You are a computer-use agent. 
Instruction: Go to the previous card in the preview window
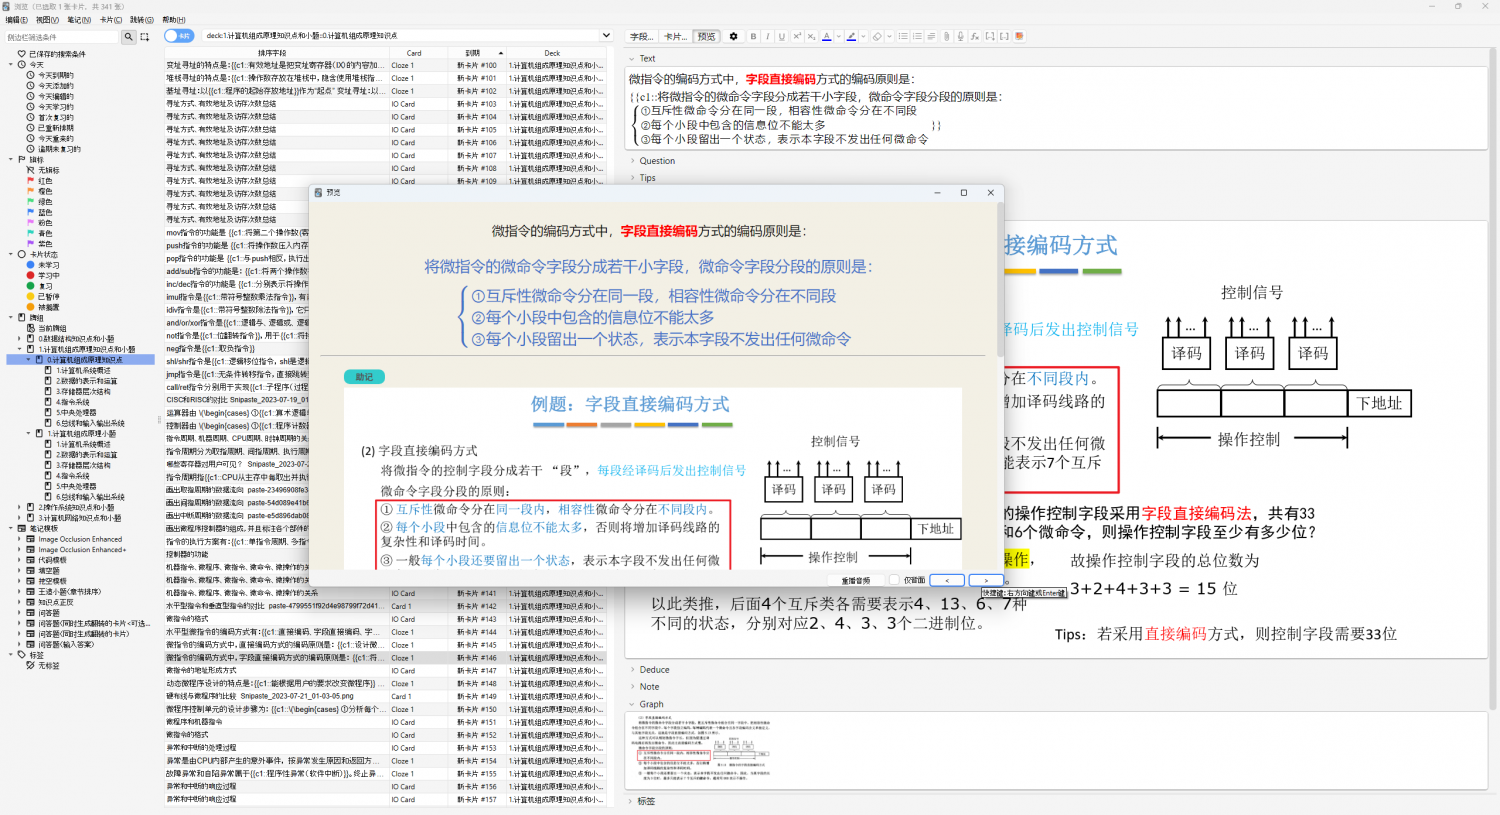pos(947,580)
